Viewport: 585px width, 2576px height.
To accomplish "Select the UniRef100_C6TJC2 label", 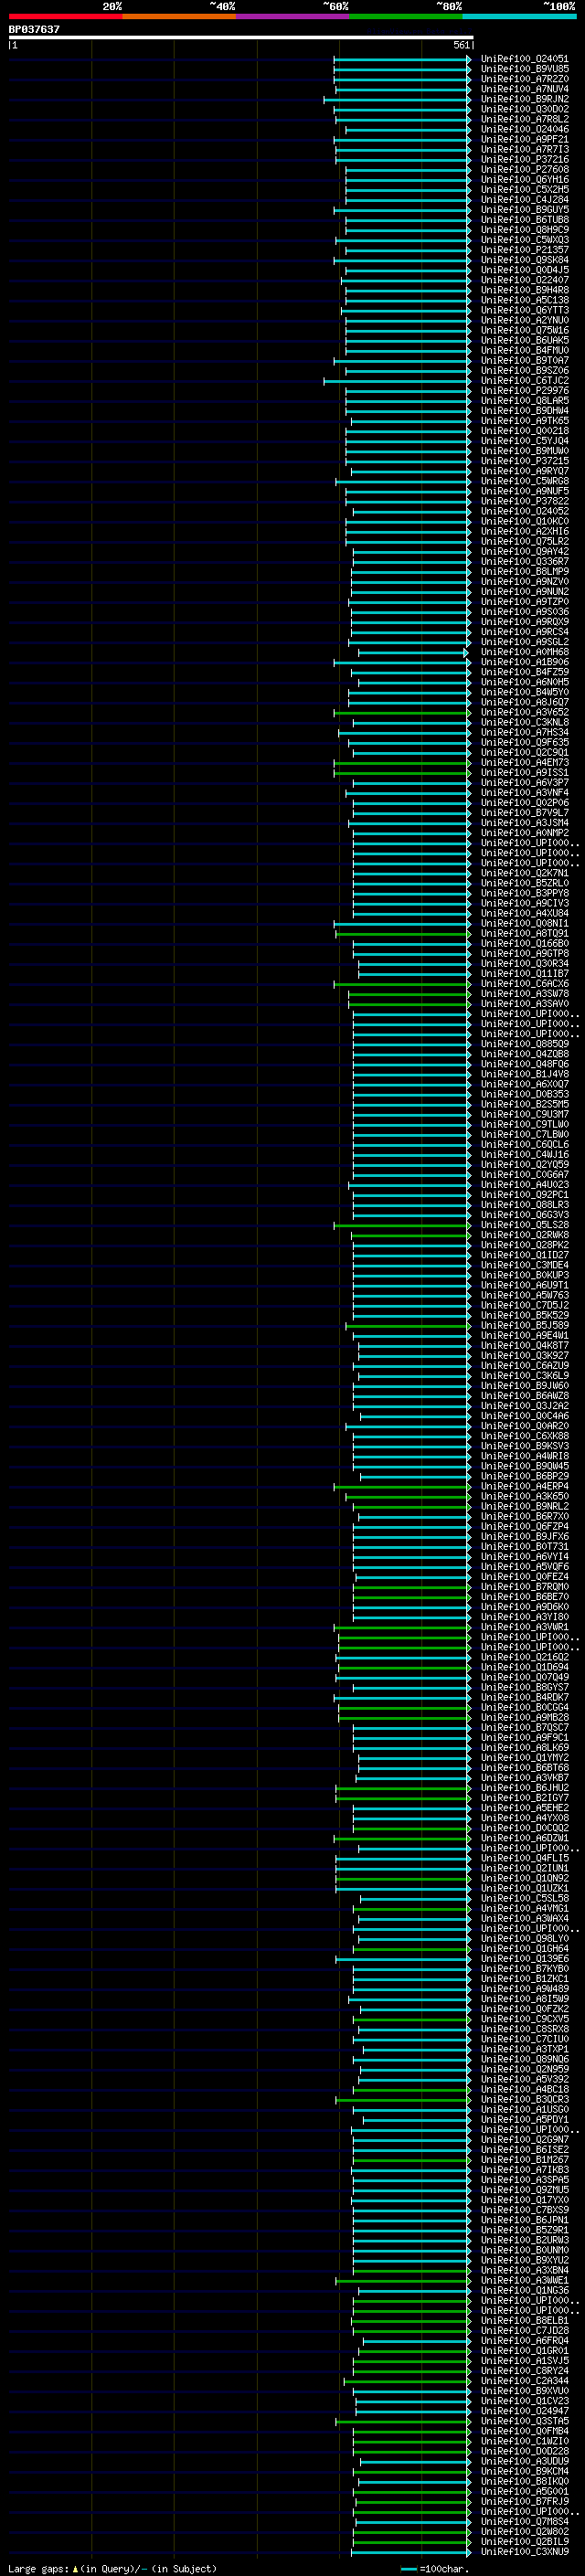I will click(525, 380).
